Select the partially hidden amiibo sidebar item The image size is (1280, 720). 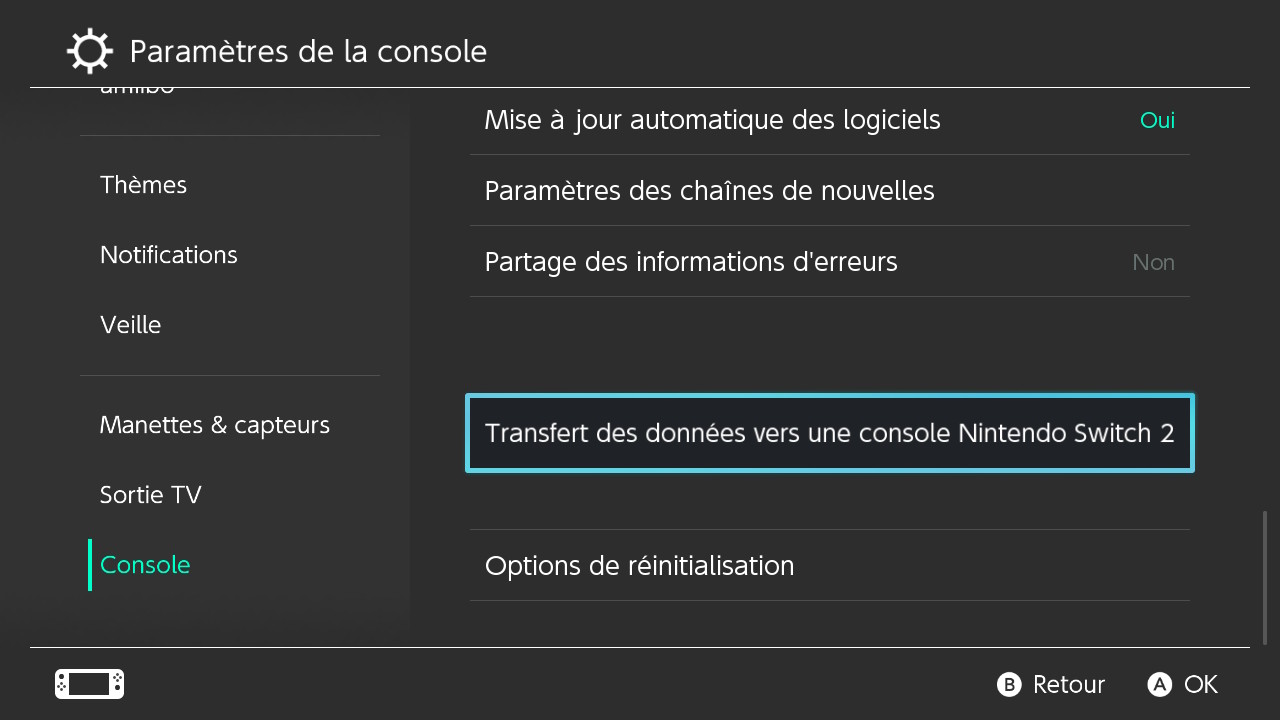pyautogui.click(x=138, y=91)
